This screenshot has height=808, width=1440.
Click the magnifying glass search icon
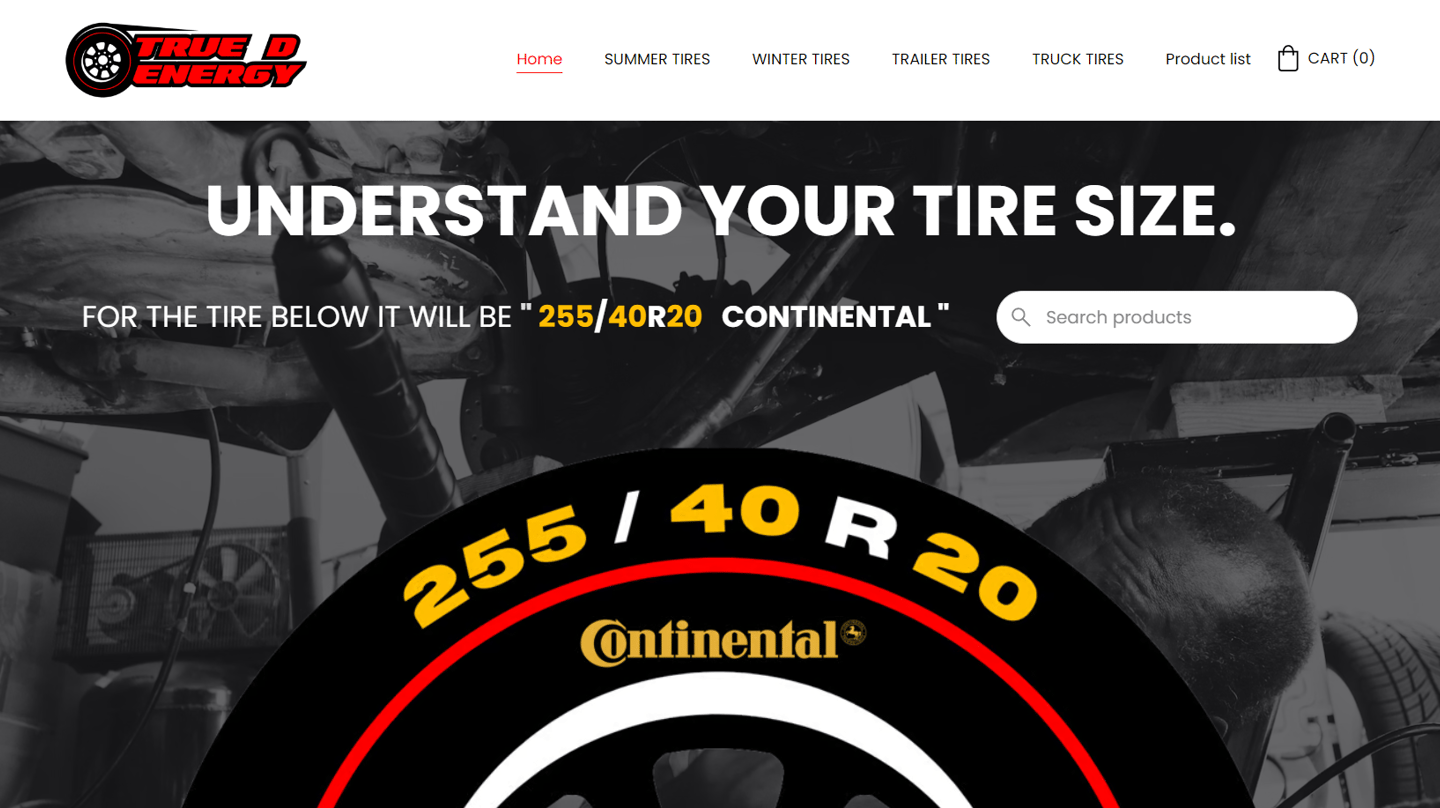pyautogui.click(x=1020, y=317)
